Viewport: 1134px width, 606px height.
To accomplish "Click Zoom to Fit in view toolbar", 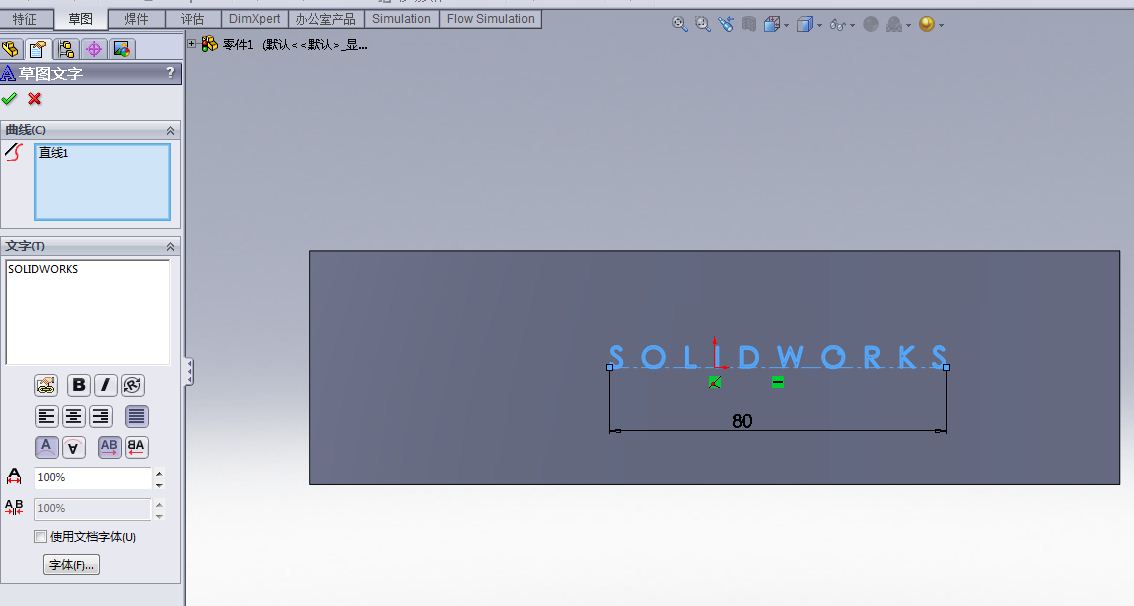I will coord(680,24).
